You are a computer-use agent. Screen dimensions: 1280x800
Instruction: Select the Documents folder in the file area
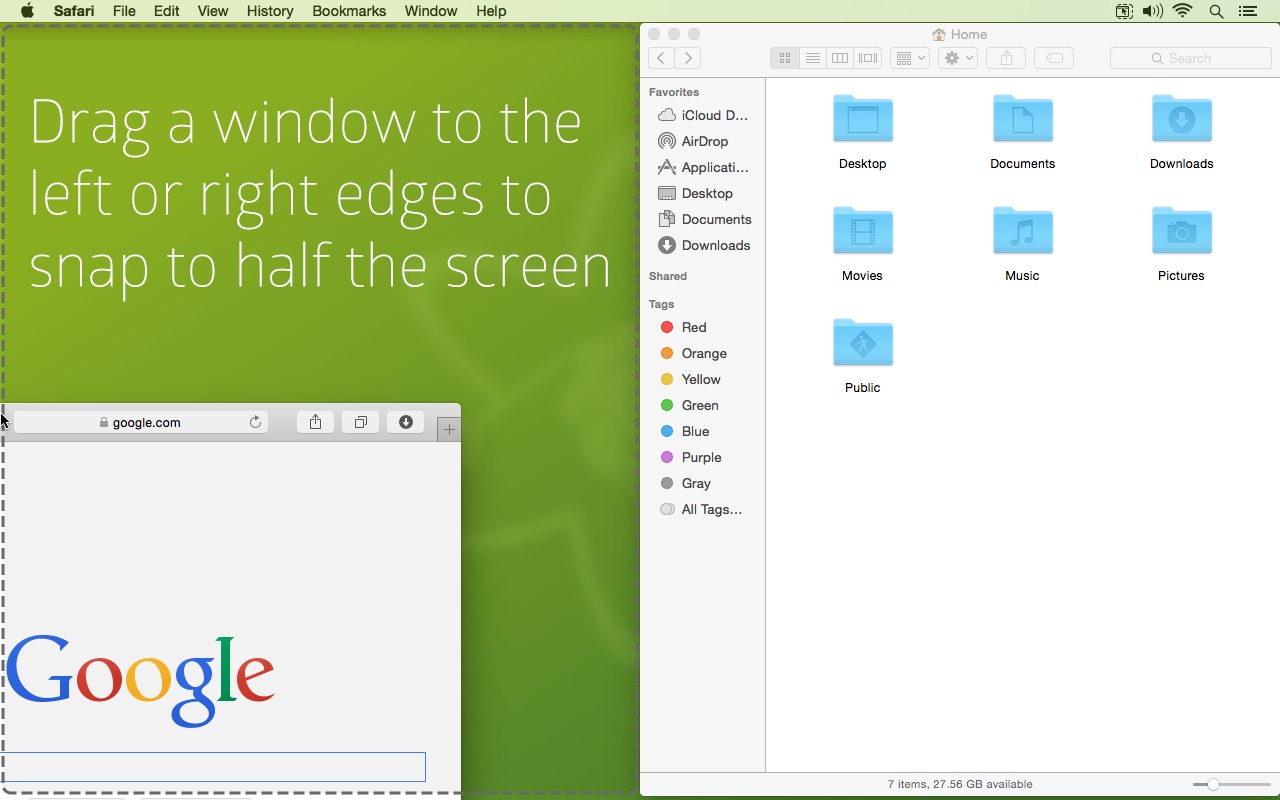[1022, 119]
